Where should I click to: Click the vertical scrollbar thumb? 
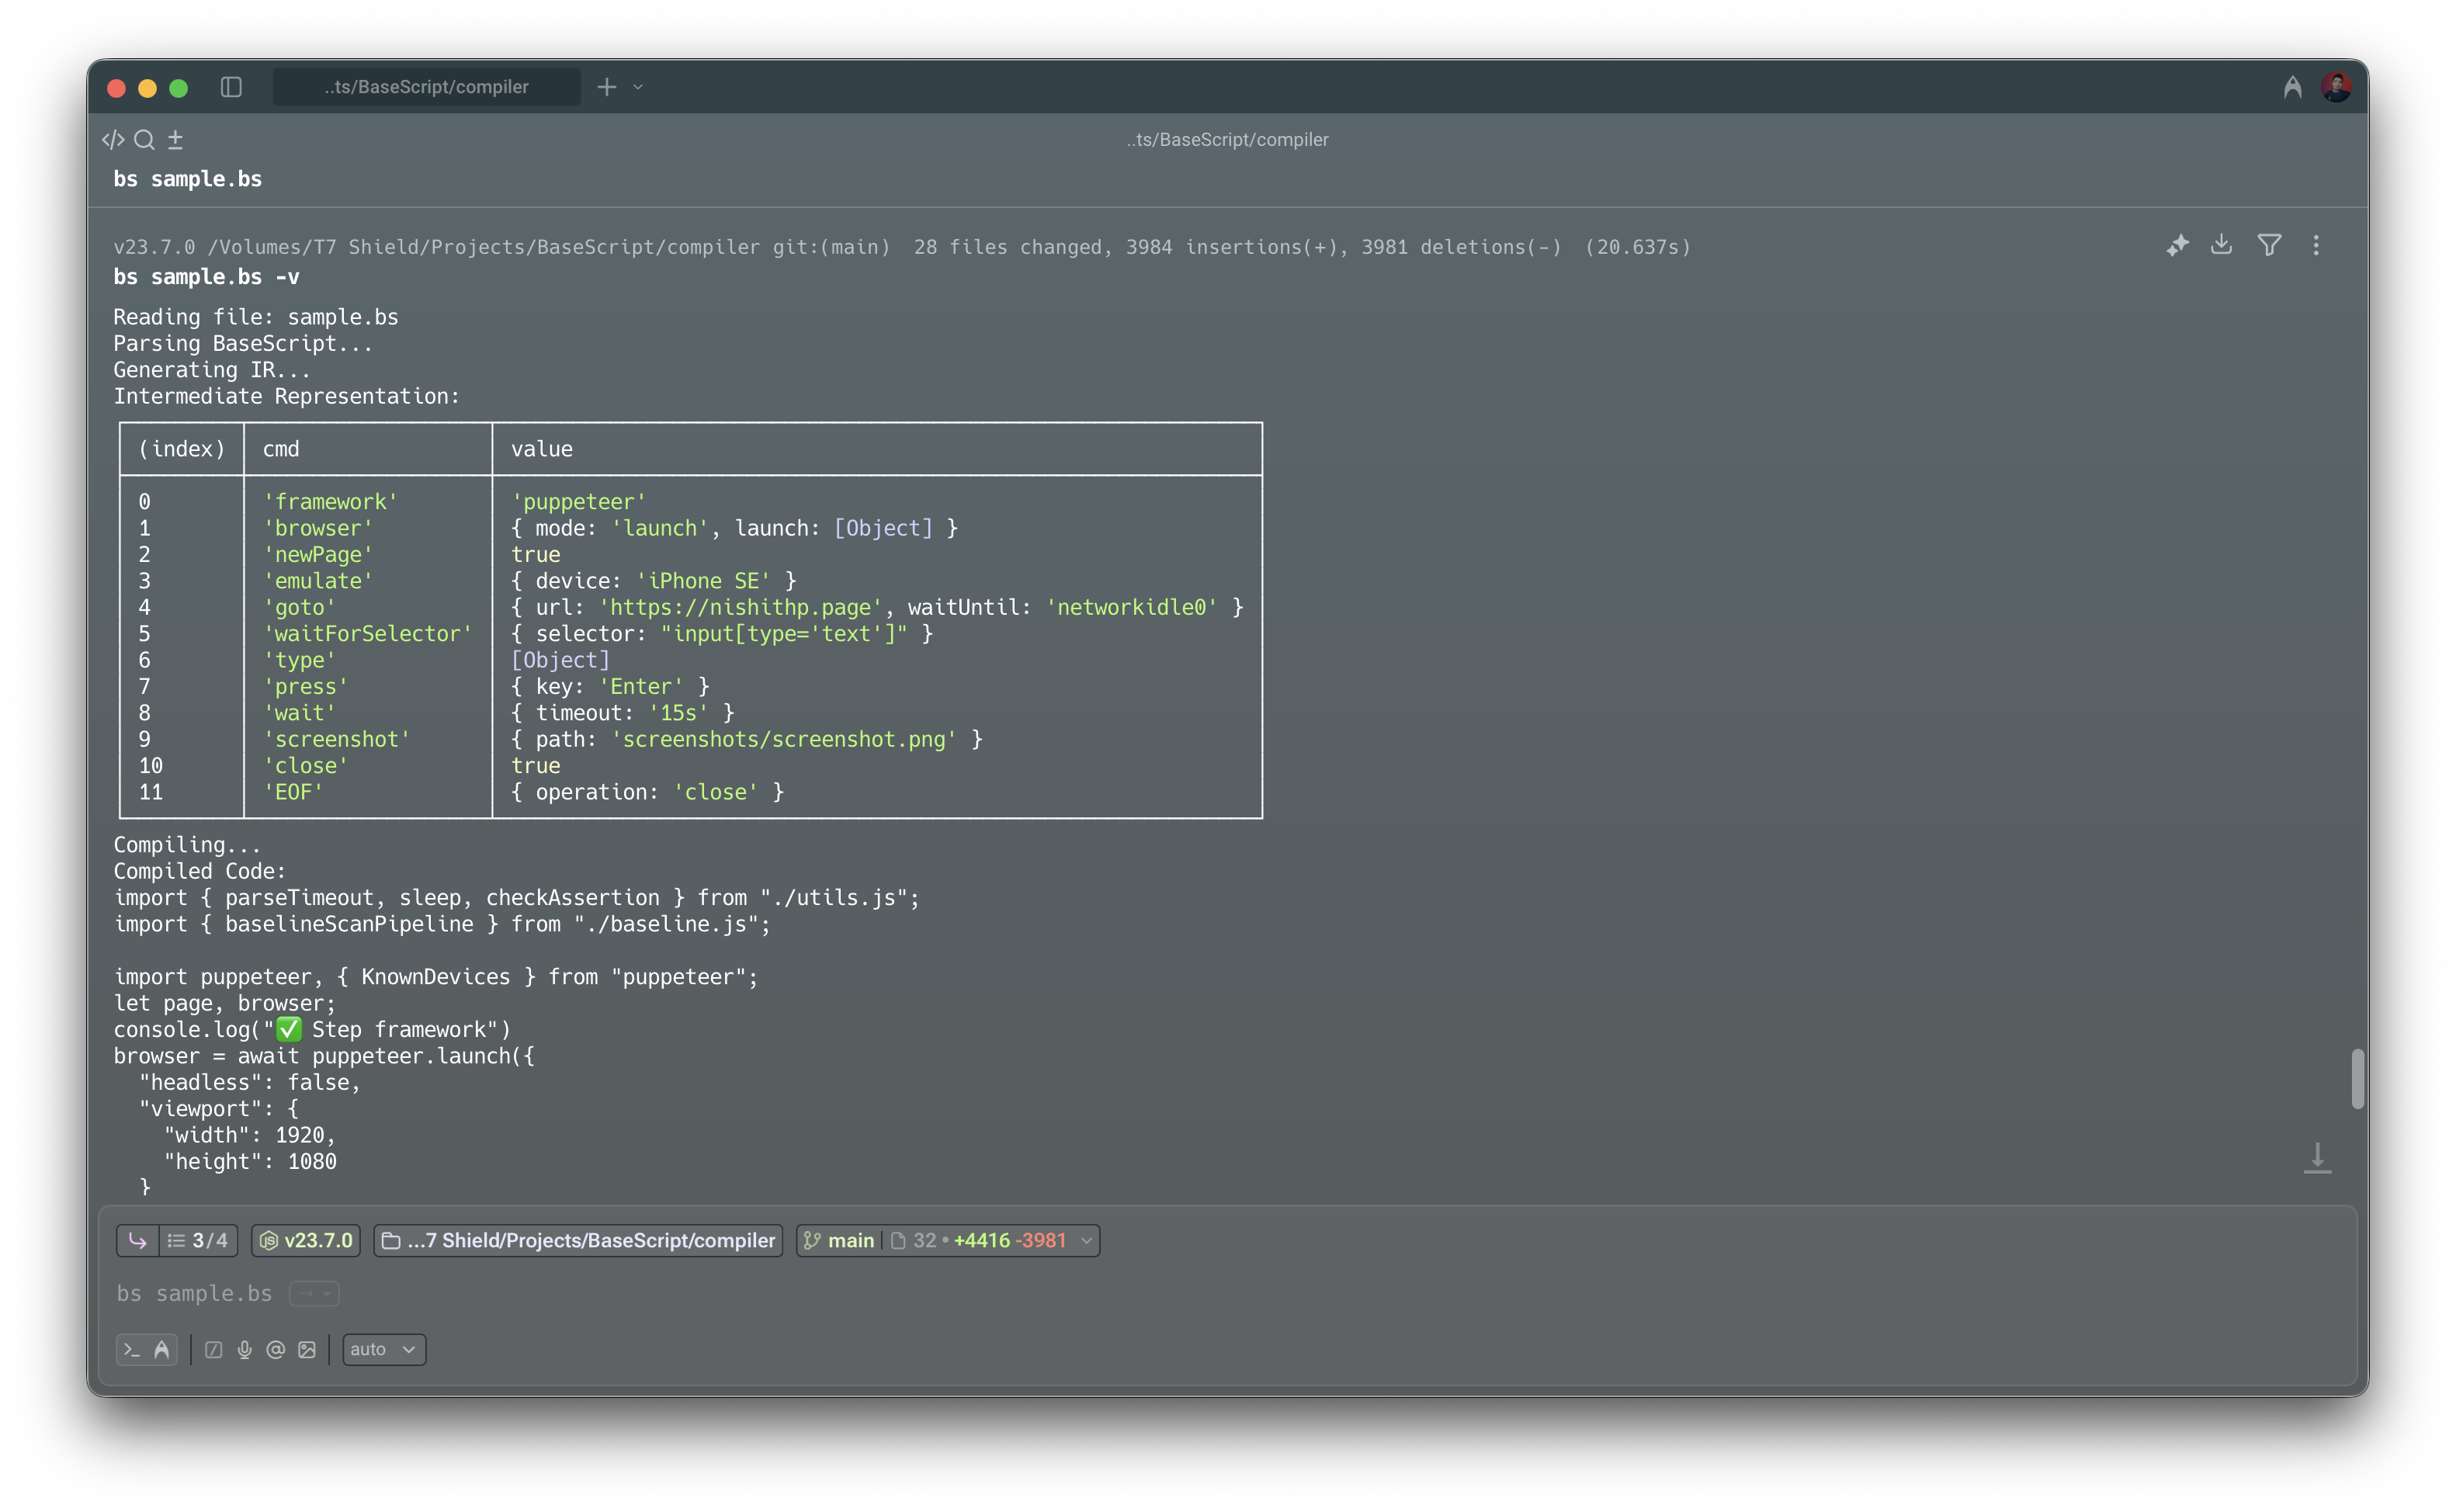2357,1078
